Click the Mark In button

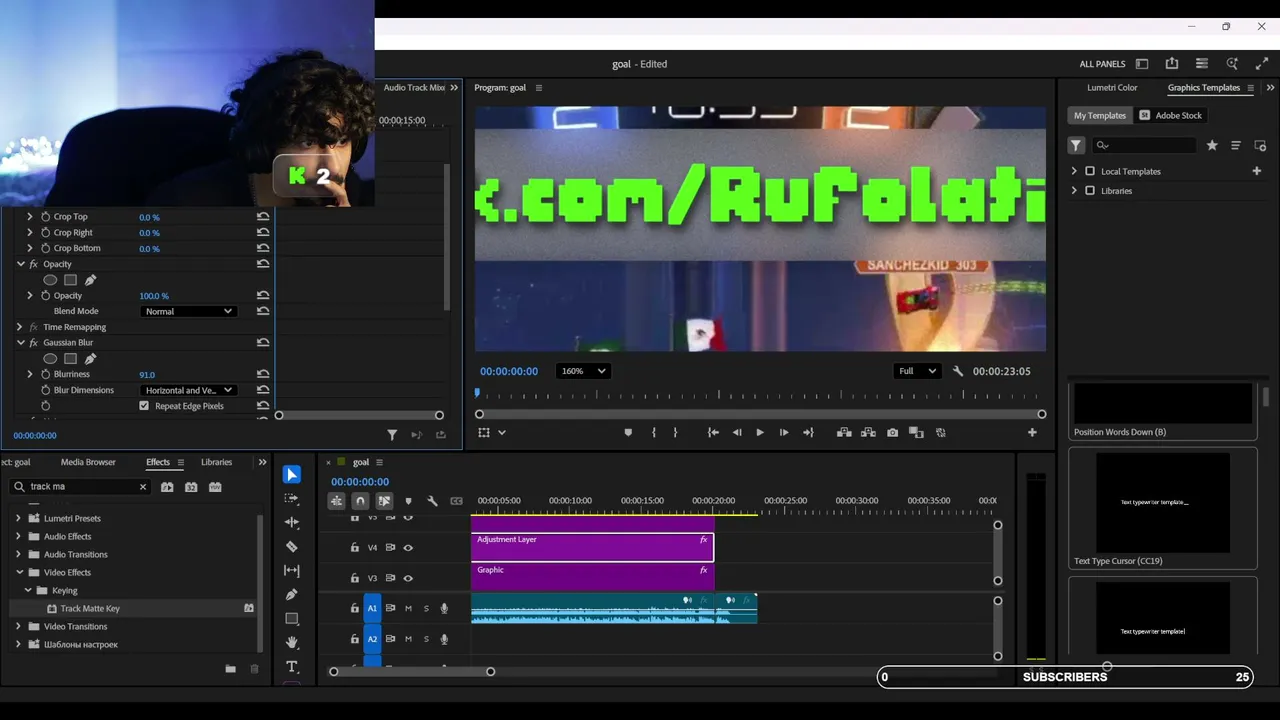click(653, 433)
